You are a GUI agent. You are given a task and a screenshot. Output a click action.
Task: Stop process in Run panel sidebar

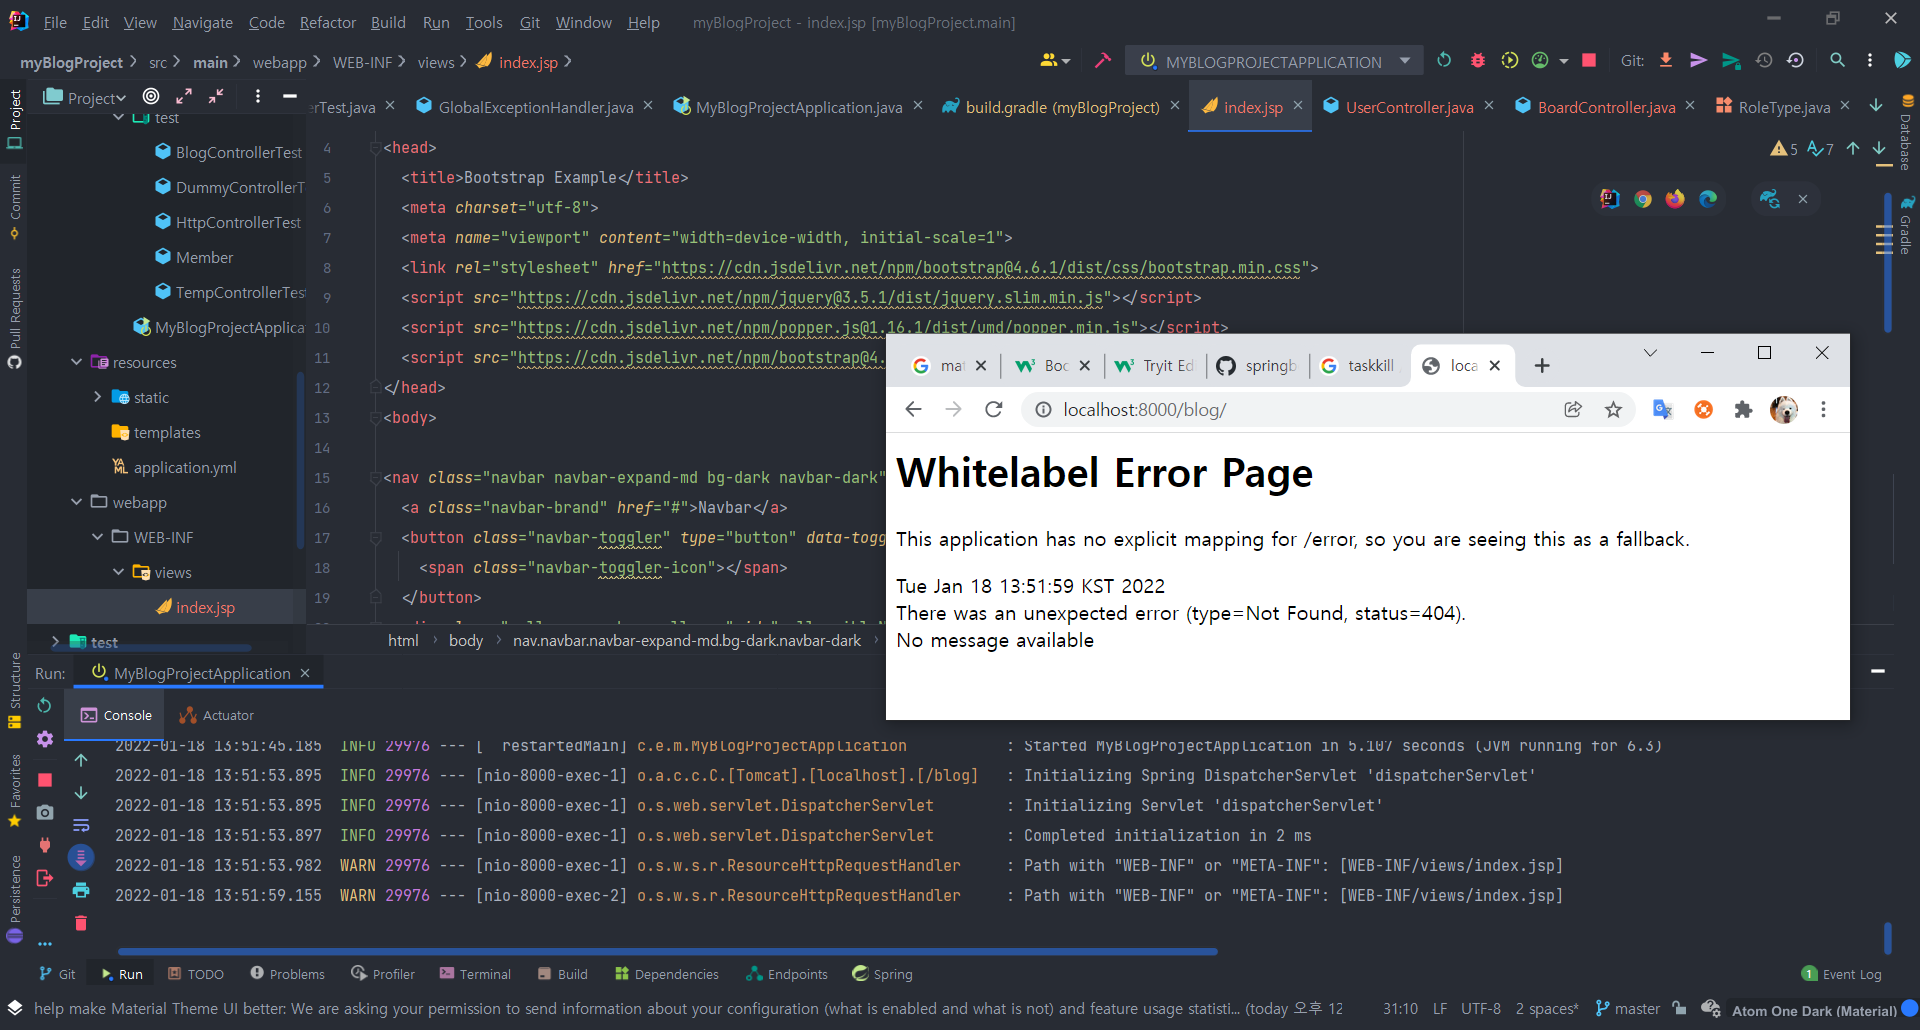(44, 779)
